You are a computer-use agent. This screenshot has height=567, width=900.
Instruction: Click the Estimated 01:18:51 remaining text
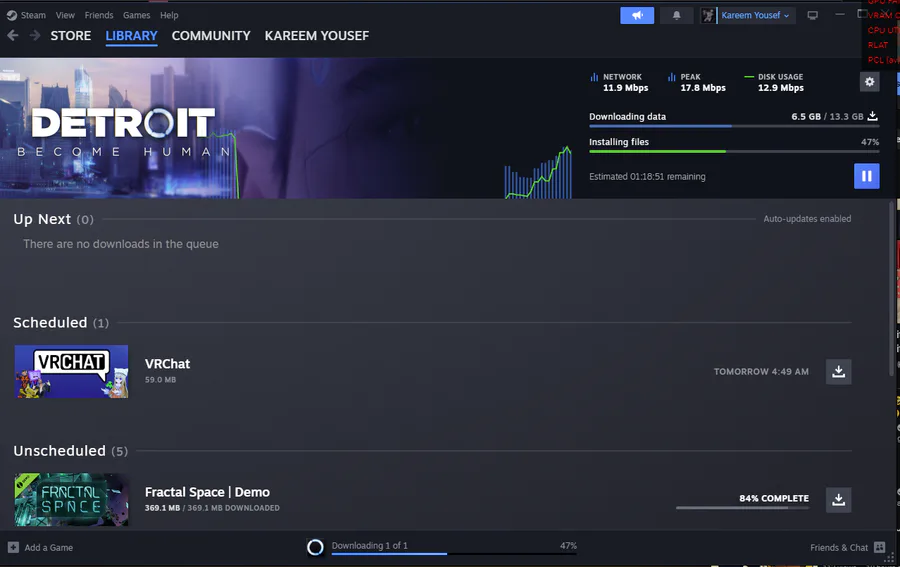(x=647, y=177)
